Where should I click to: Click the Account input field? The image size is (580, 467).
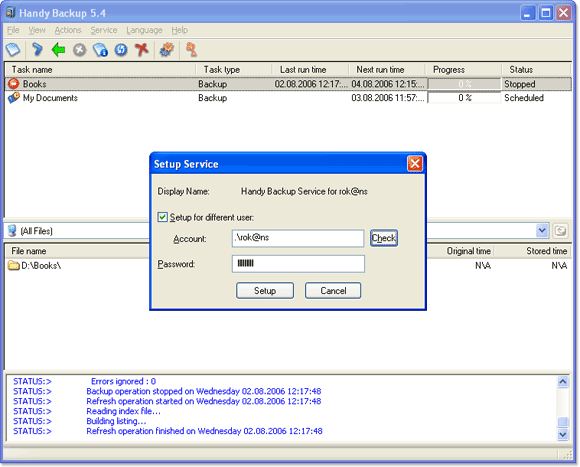(298, 238)
